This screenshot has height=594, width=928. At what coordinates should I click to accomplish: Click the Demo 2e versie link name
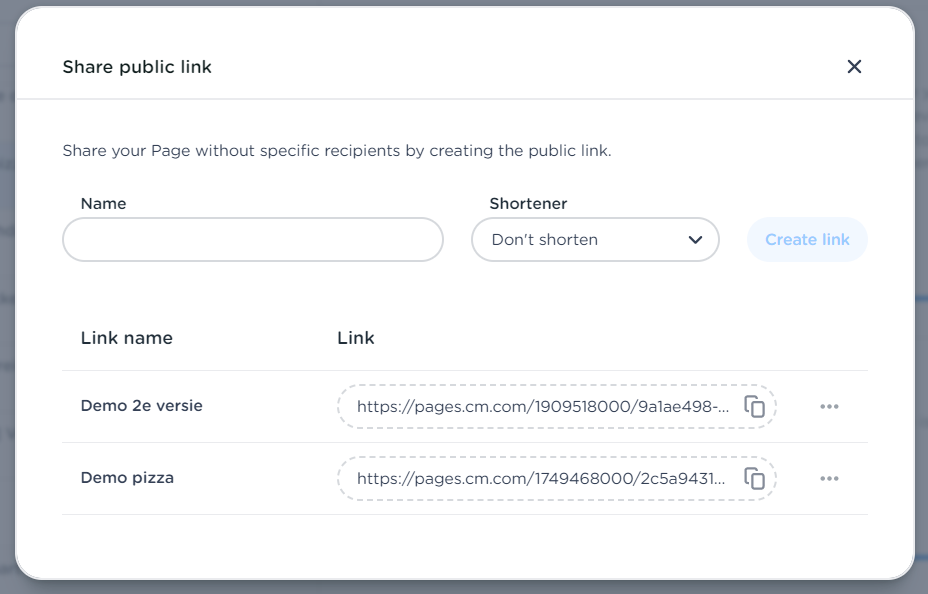pyautogui.click(x=141, y=406)
